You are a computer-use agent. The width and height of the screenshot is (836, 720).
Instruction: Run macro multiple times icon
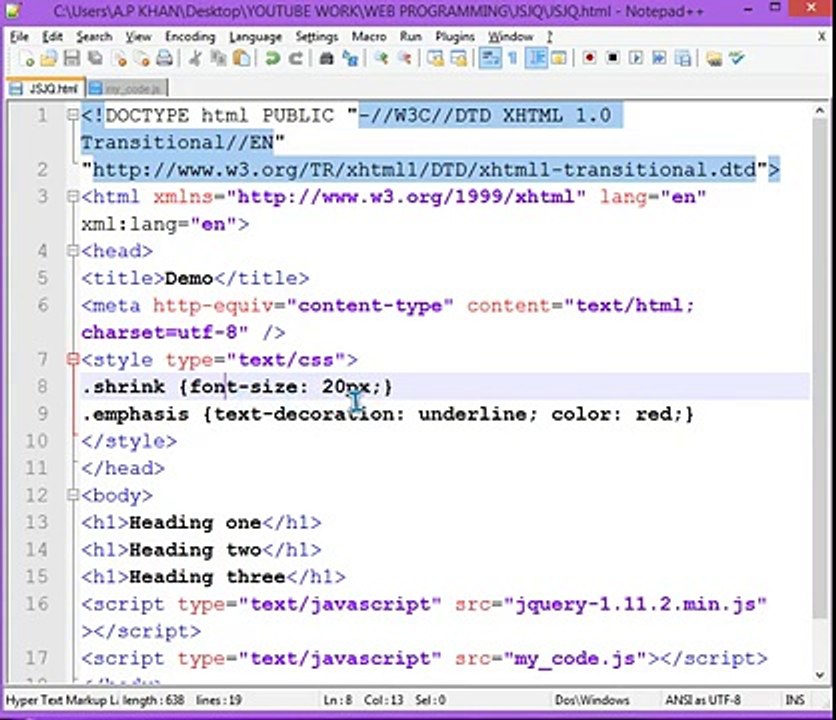click(659, 58)
